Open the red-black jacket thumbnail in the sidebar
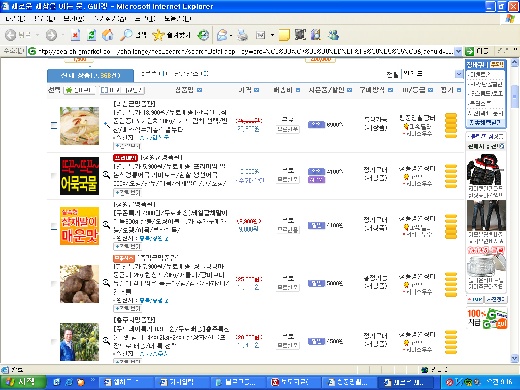Screen dimensions: 520x390 pos(486,169)
